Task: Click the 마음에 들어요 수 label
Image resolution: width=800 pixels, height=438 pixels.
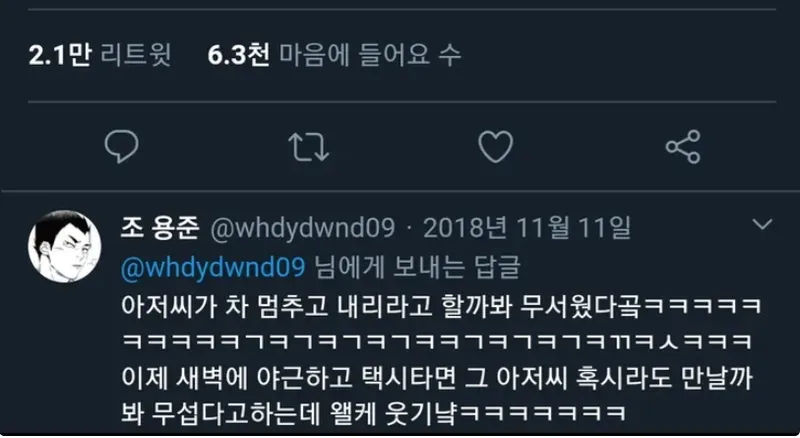Action: 370,54
